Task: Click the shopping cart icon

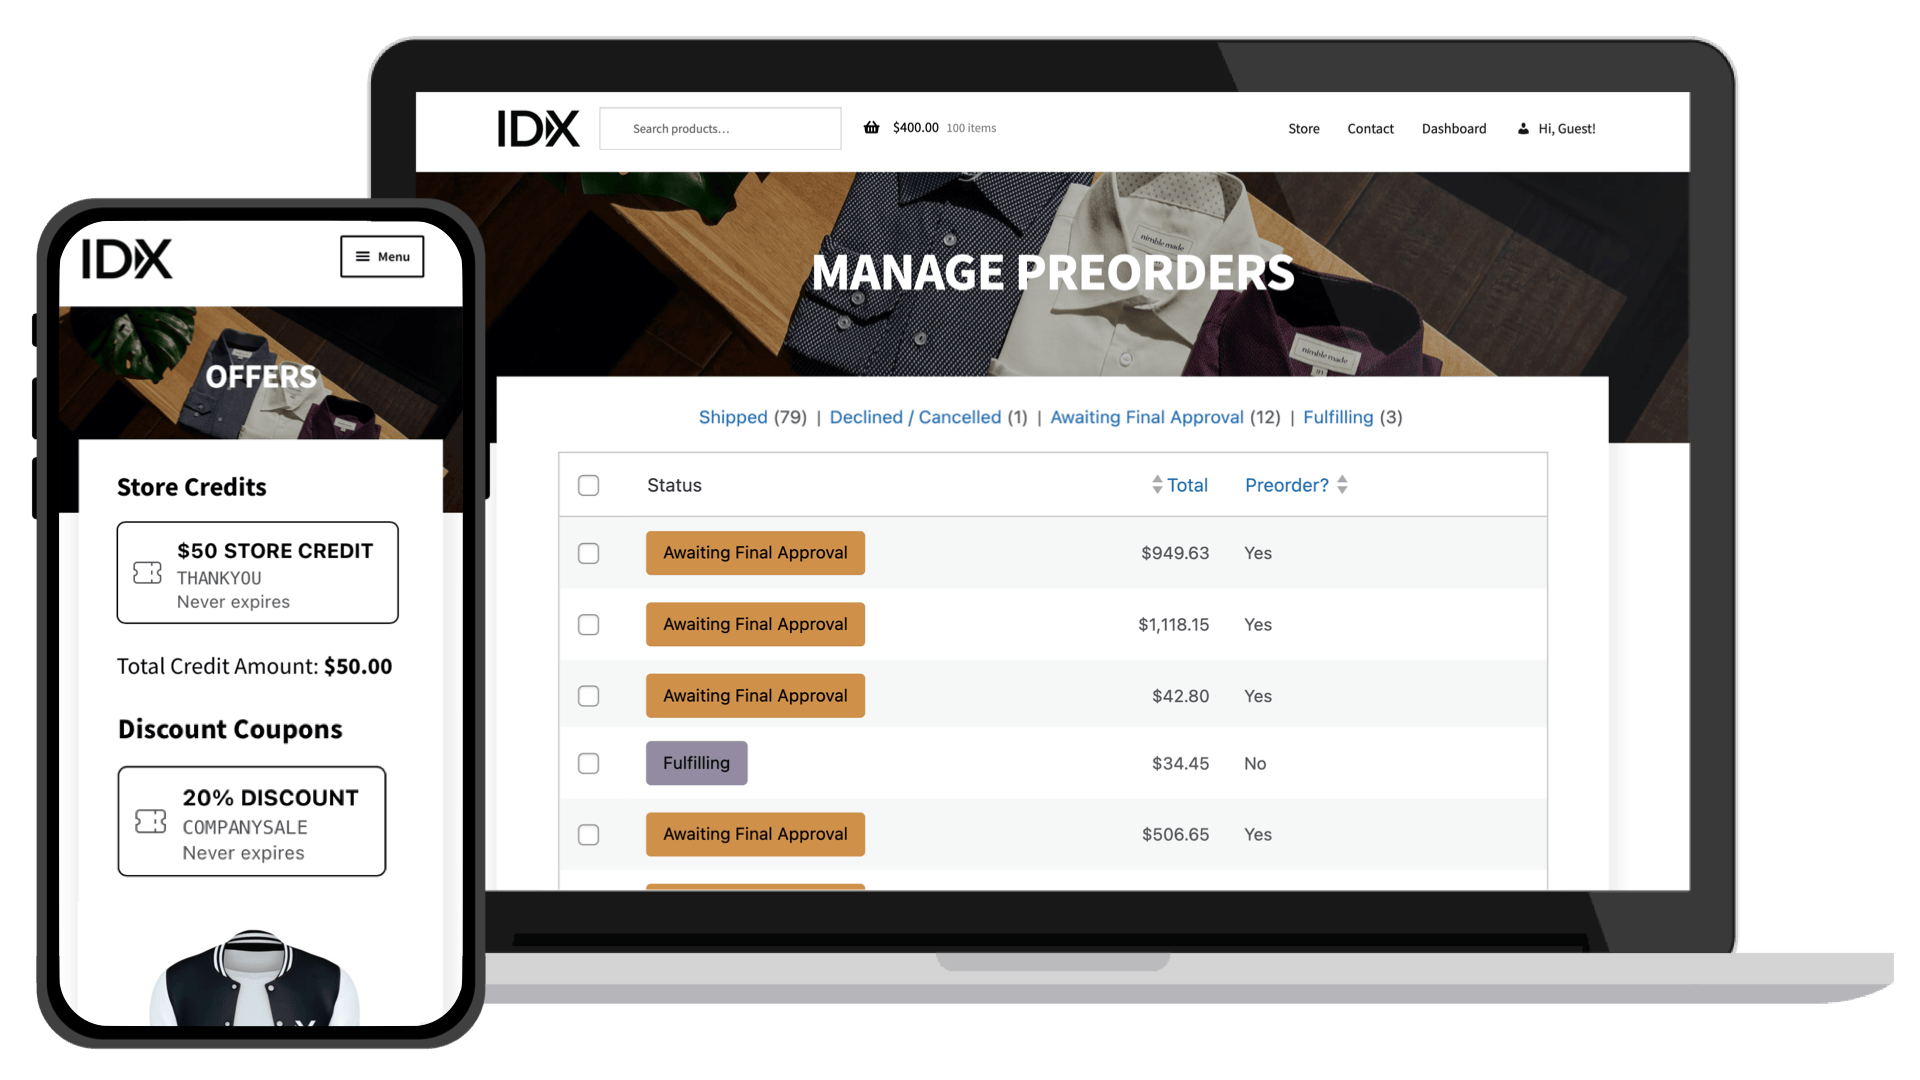Action: (870, 128)
